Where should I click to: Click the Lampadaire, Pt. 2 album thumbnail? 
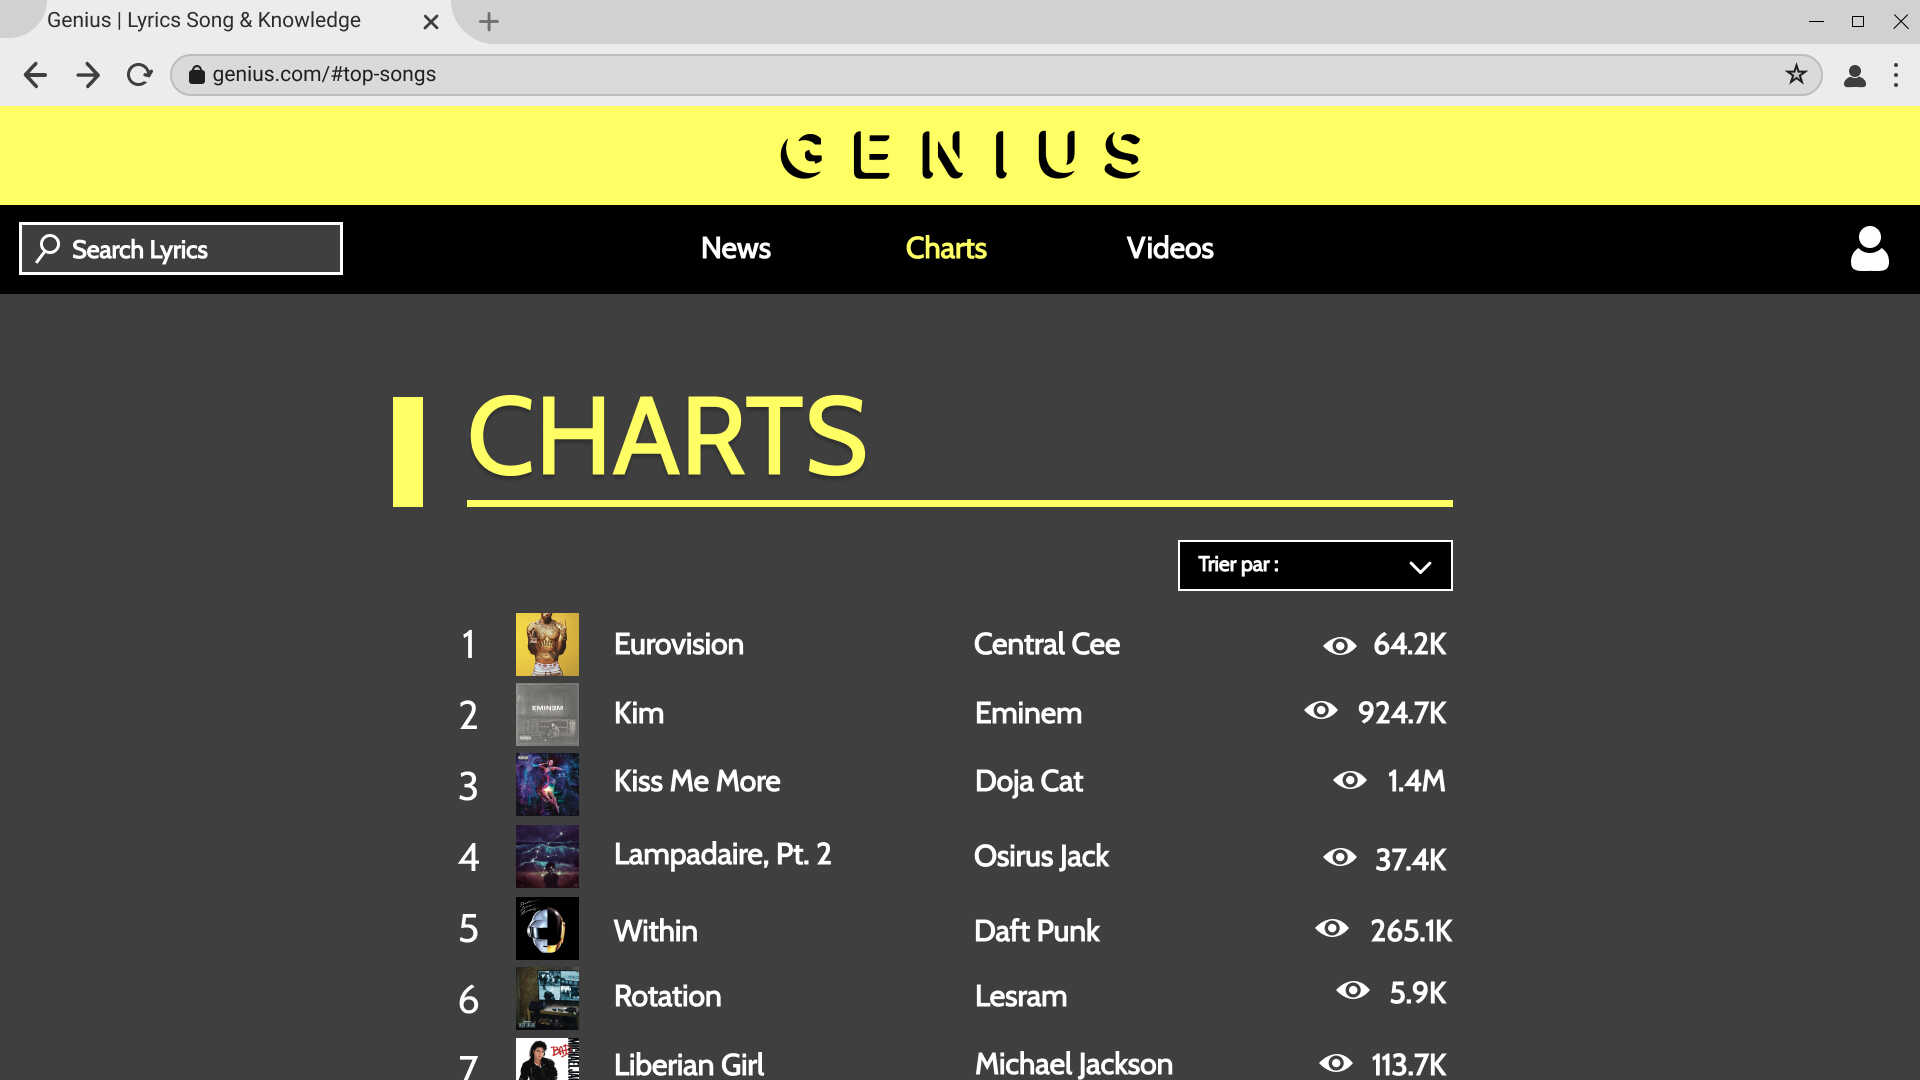click(547, 857)
